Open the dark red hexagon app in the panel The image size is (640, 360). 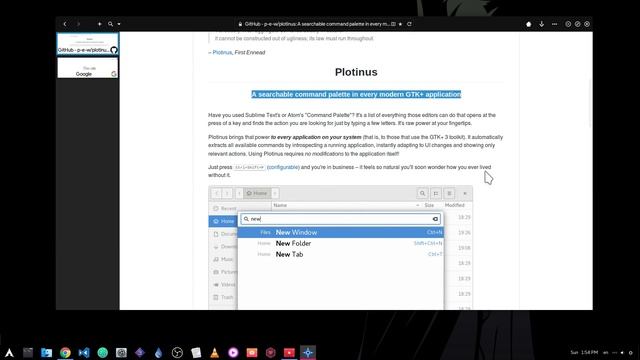click(x=271, y=353)
